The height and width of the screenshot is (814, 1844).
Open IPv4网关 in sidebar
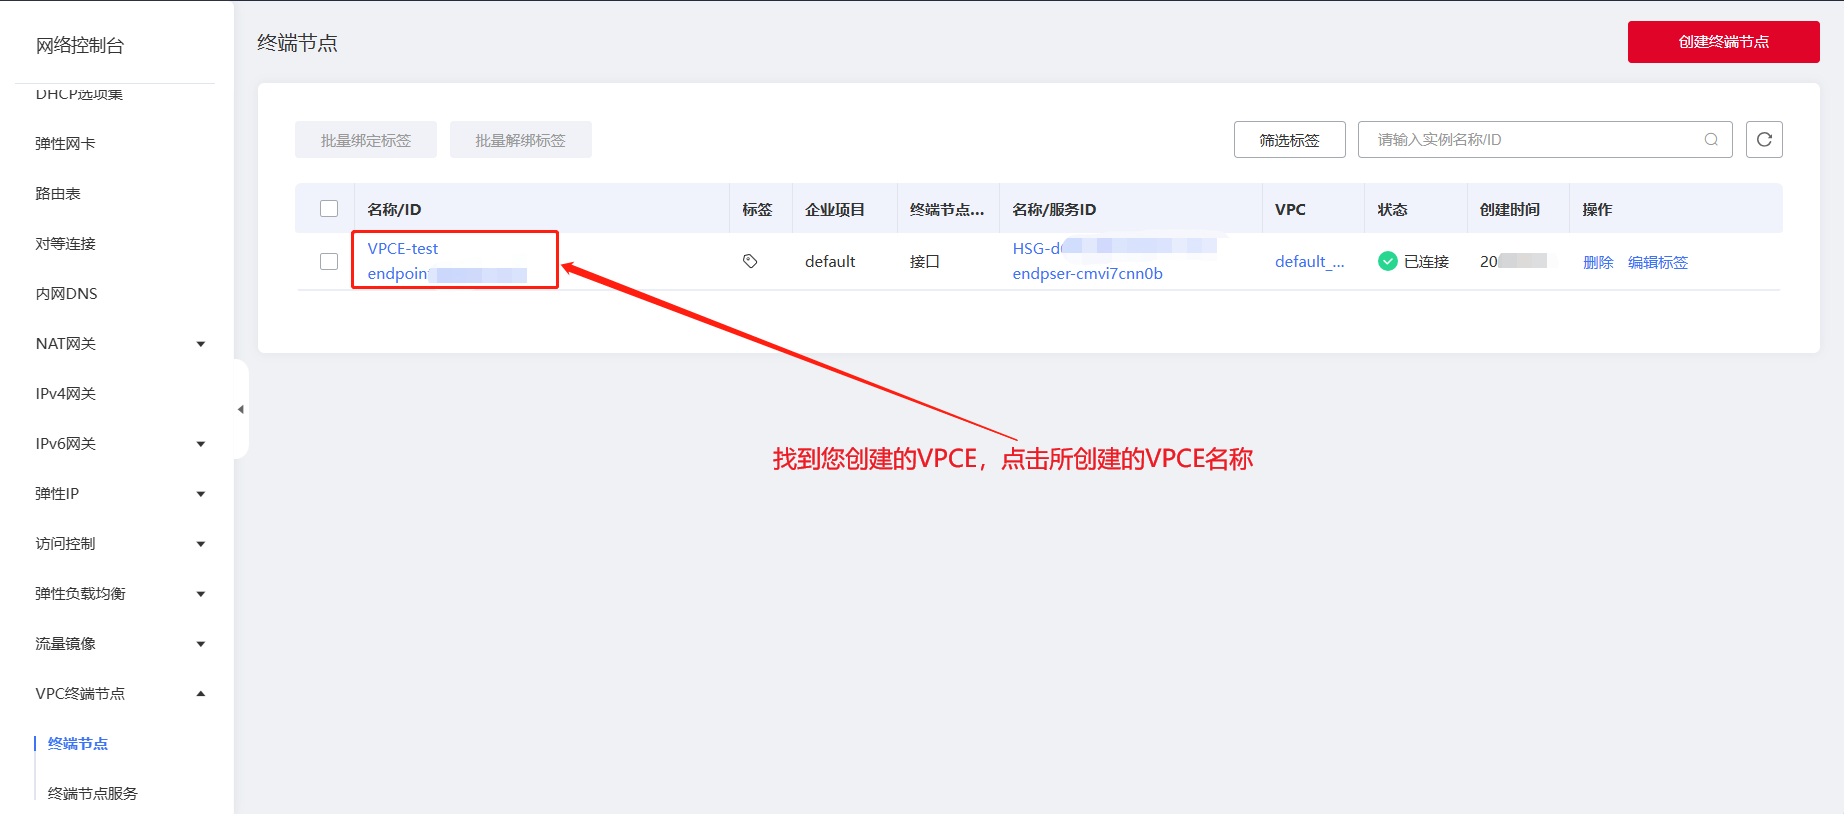(x=66, y=394)
